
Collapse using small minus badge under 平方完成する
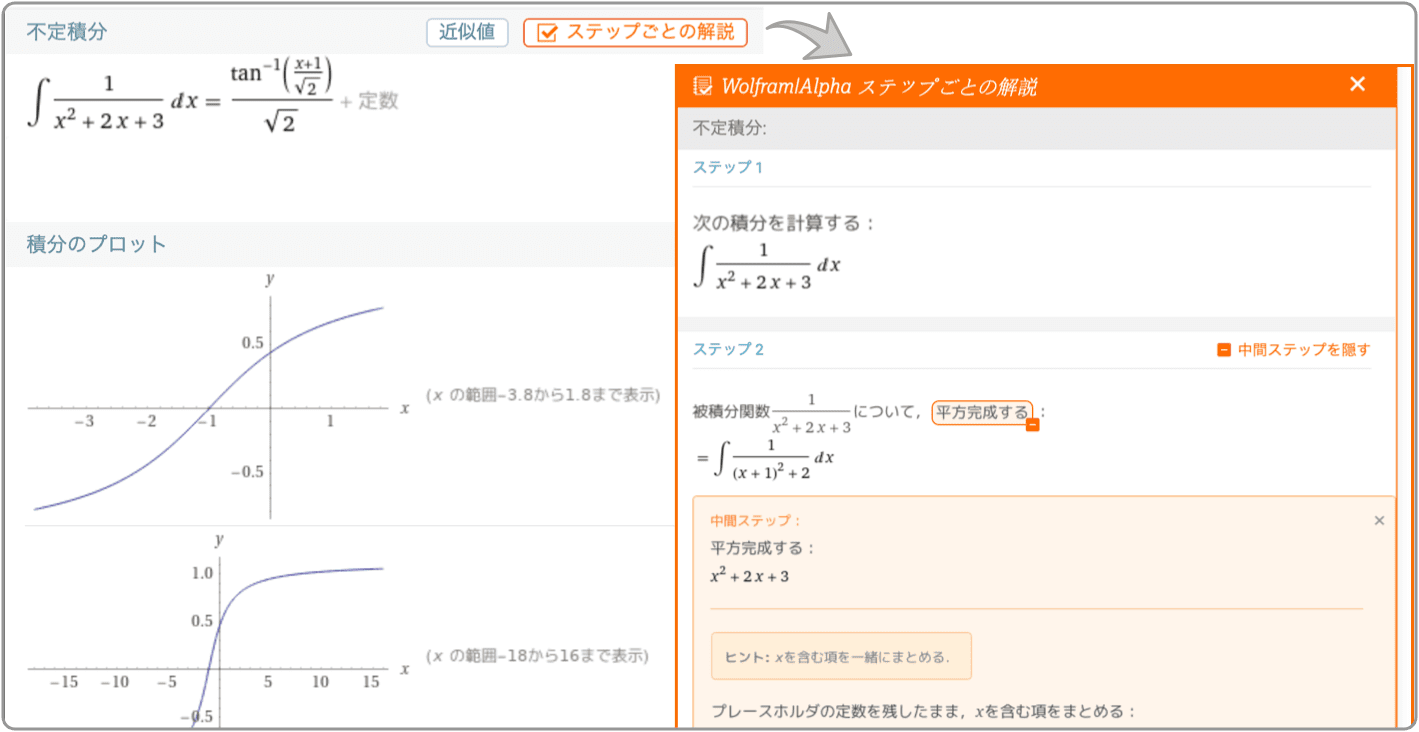click(x=1033, y=425)
